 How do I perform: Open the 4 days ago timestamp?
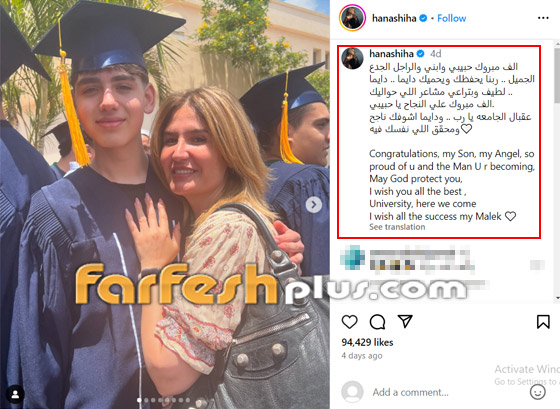click(362, 356)
